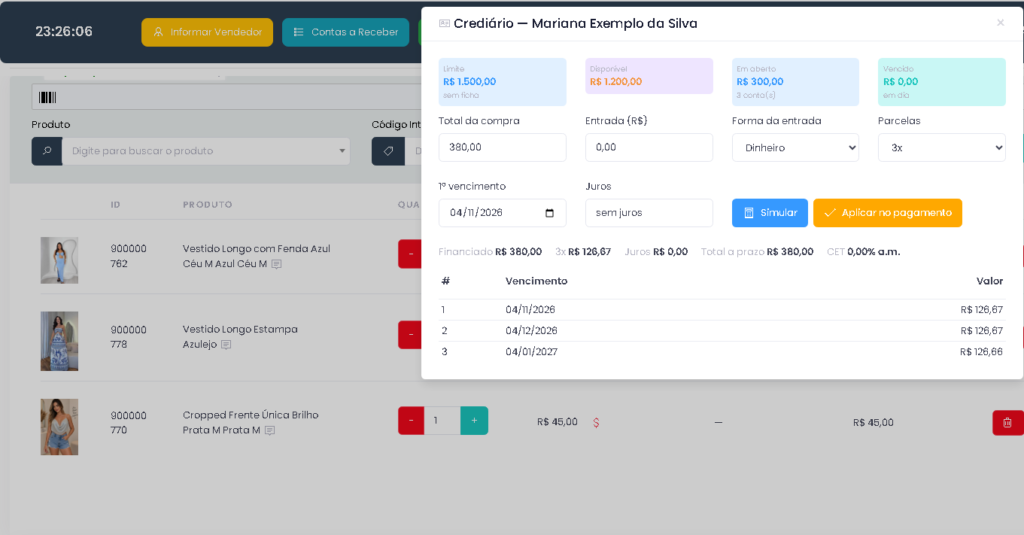Click the Limite R$ 1.500,00 card
This screenshot has width=1024, height=535.
(x=502, y=82)
